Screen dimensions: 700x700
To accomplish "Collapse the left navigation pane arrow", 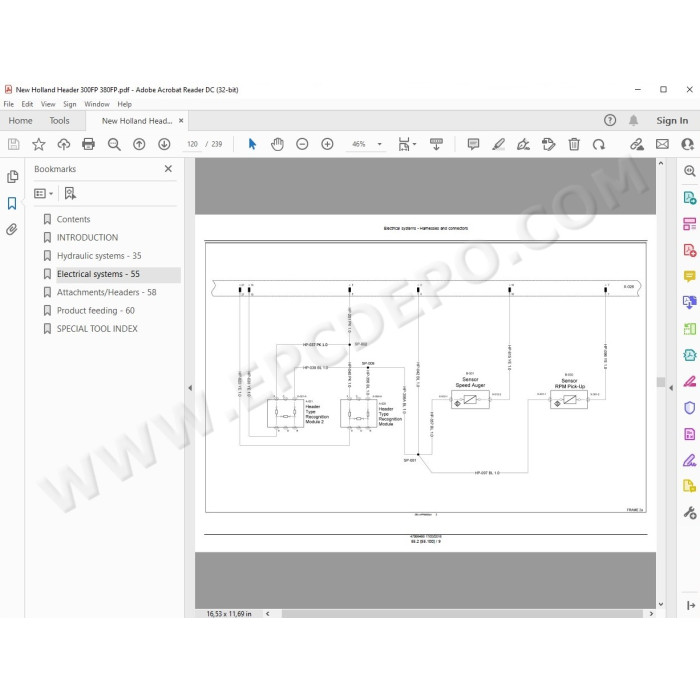I will coord(190,388).
